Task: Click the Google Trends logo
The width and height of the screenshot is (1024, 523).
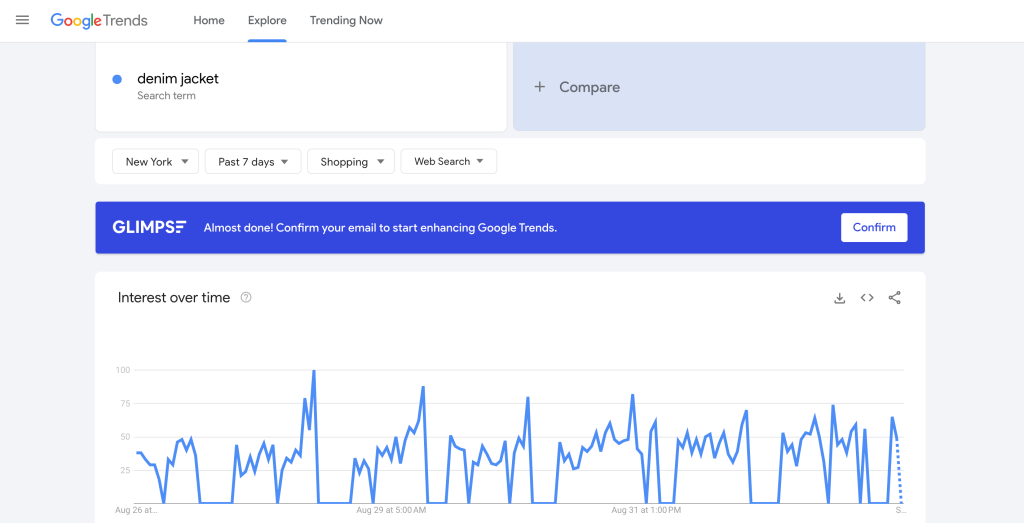Action: pyautogui.click(x=99, y=21)
